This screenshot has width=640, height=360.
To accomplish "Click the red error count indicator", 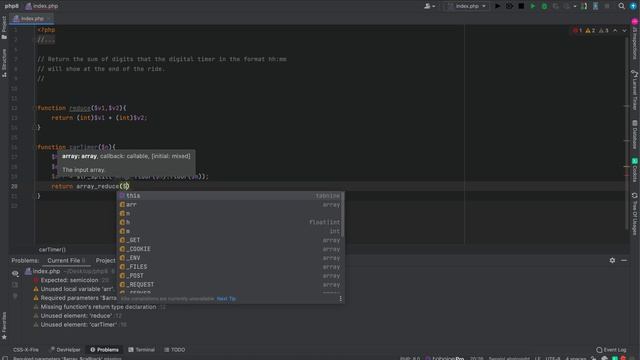I will [x=578, y=31].
